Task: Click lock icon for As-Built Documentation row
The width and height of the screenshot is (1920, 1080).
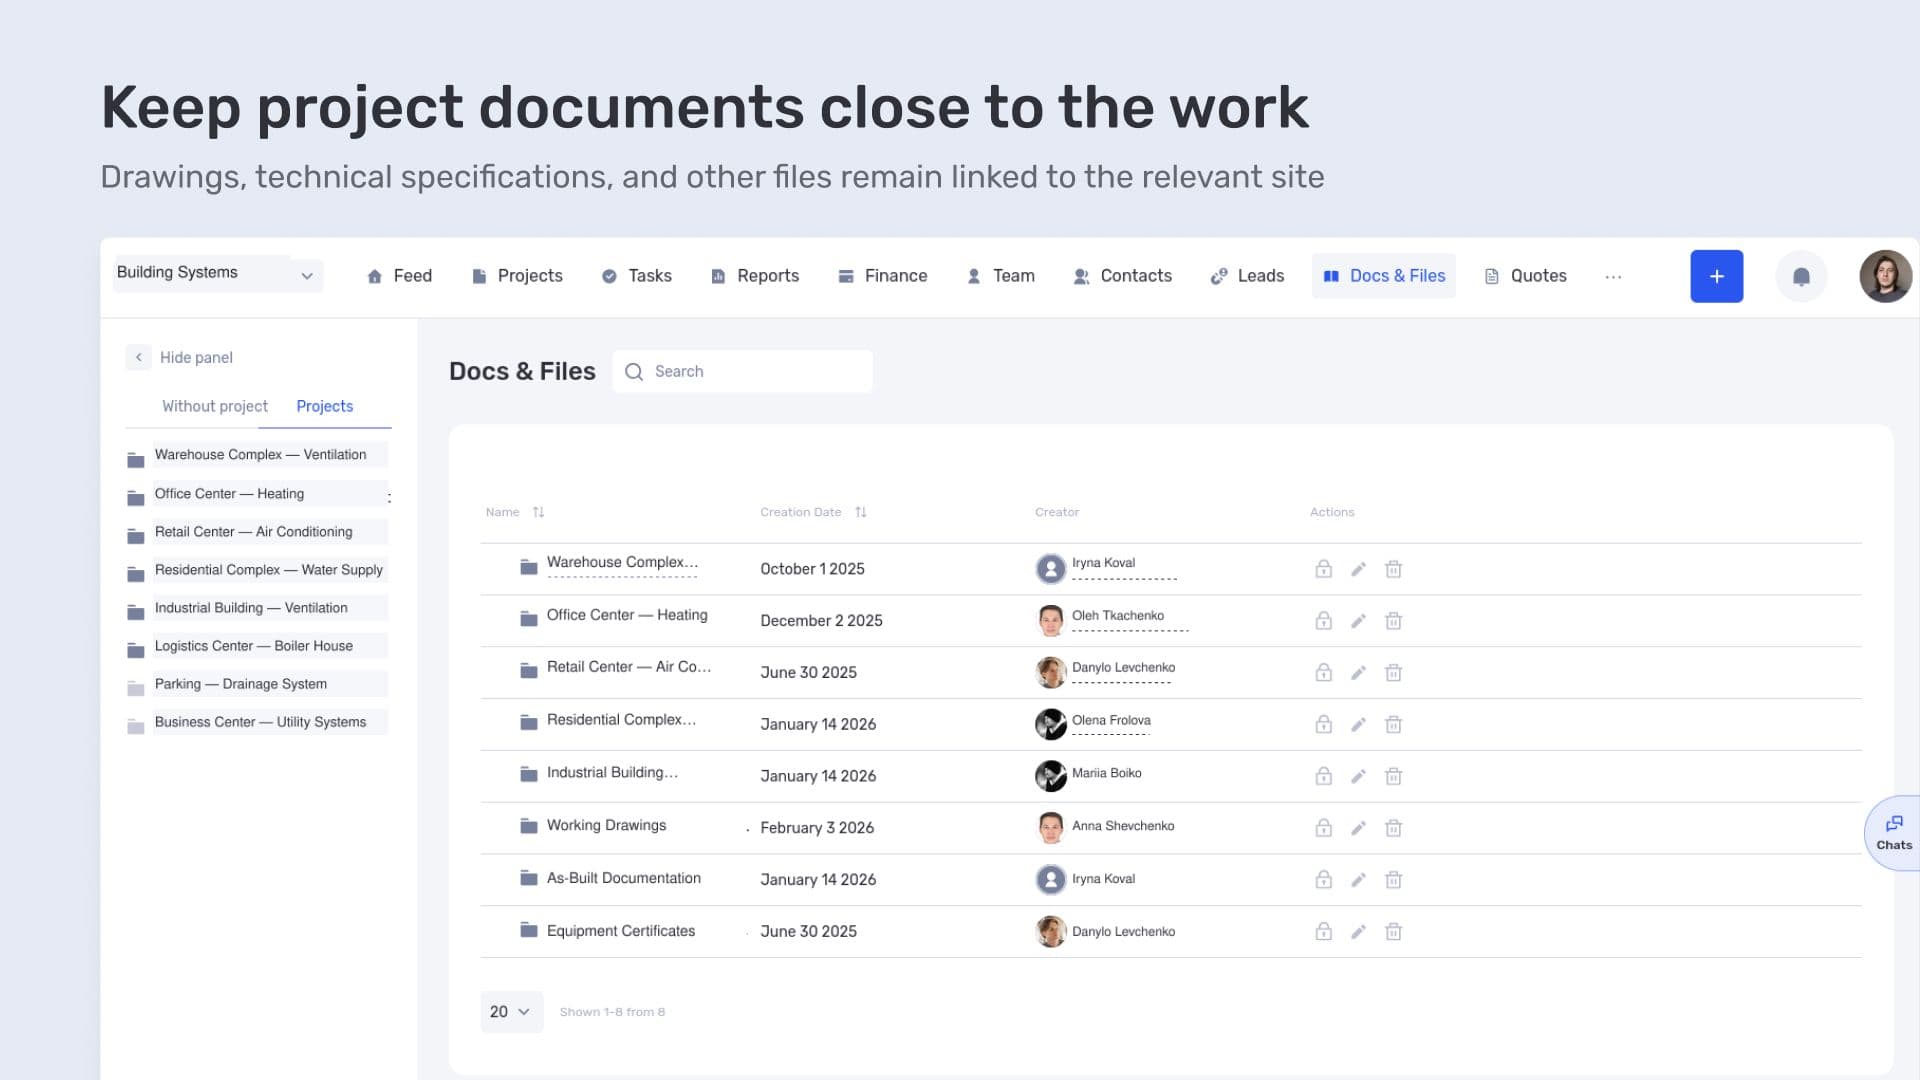Action: [x=1323, y=880]
